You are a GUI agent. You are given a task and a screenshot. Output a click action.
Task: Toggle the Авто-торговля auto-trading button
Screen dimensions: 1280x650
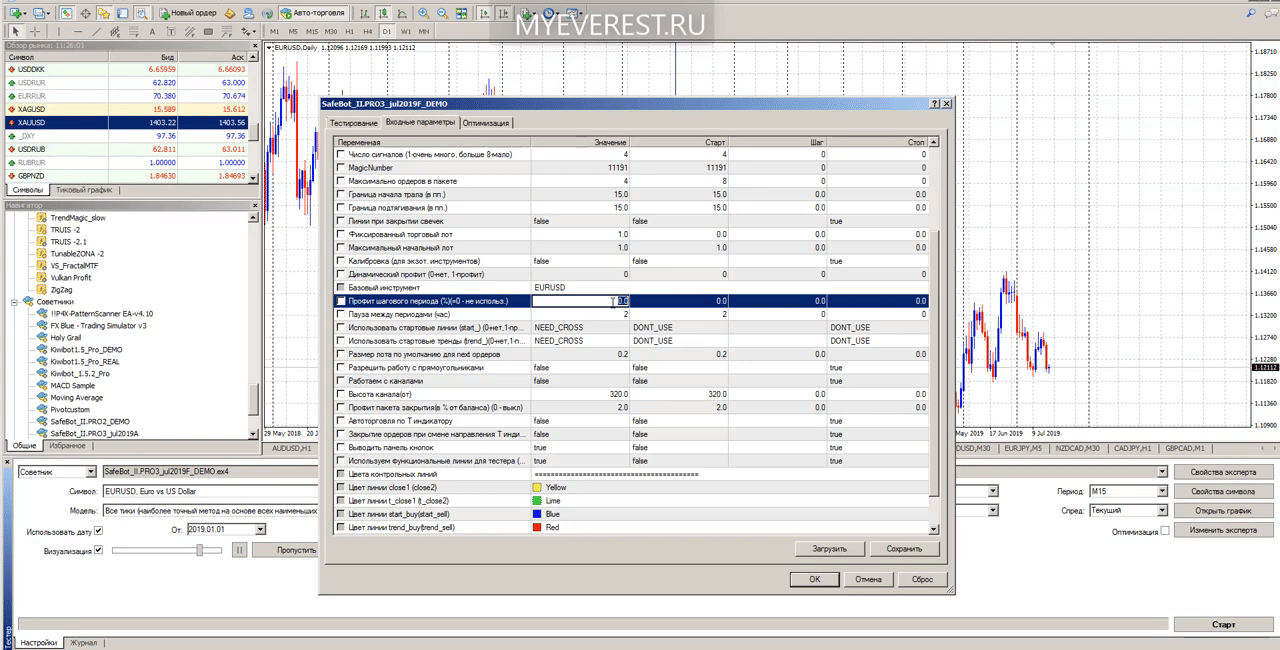[x=312, y=13]
